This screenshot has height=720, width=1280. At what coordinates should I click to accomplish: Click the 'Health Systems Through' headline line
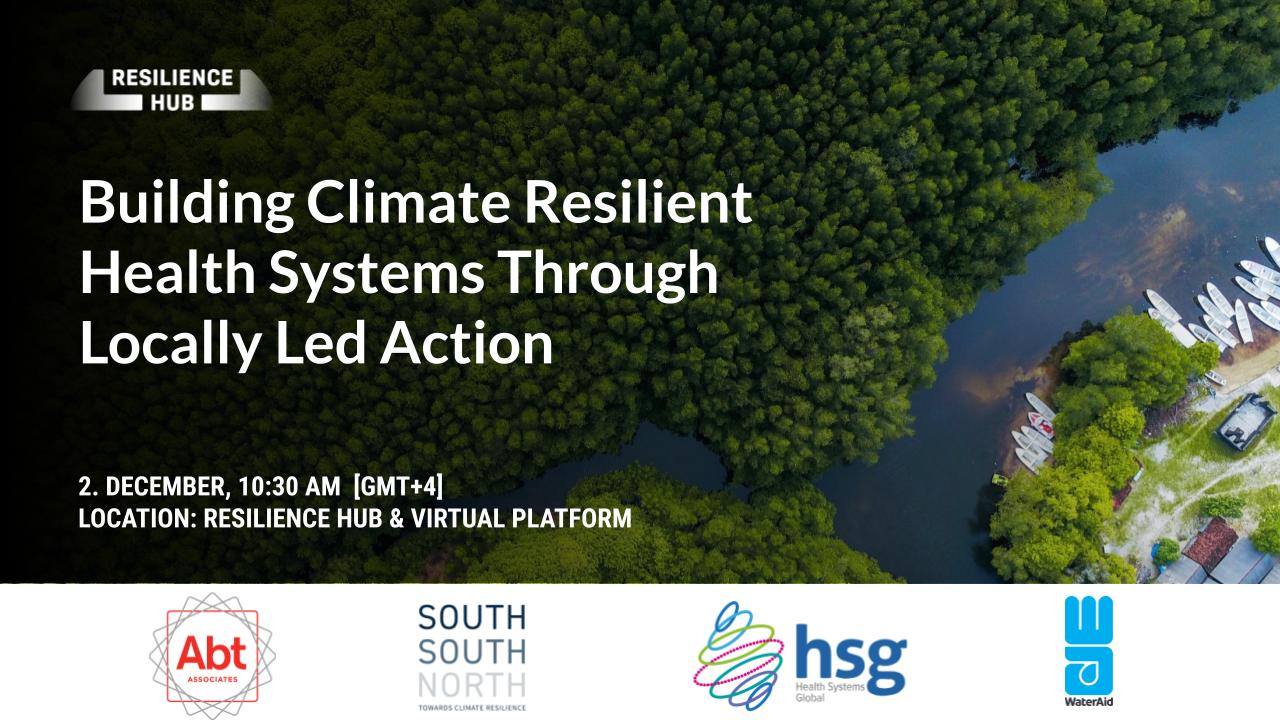click(399, 272)
